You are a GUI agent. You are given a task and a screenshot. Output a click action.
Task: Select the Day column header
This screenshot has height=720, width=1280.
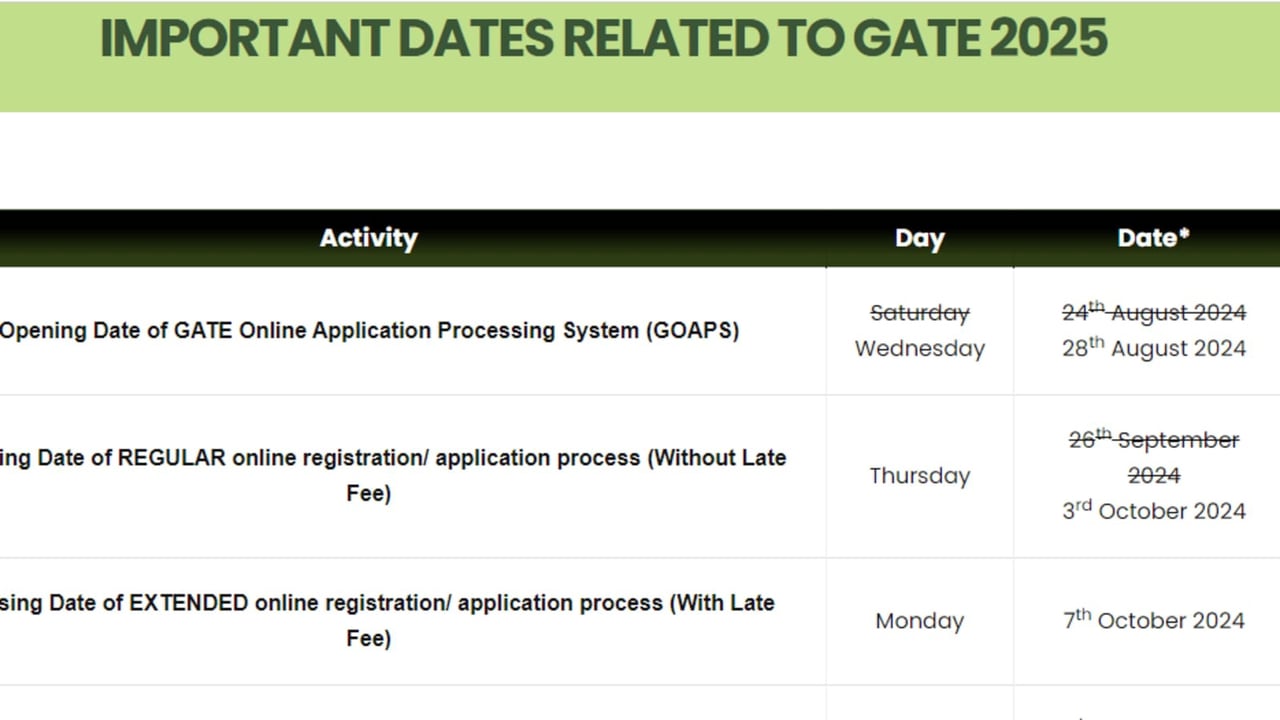(x=919, y=238)
